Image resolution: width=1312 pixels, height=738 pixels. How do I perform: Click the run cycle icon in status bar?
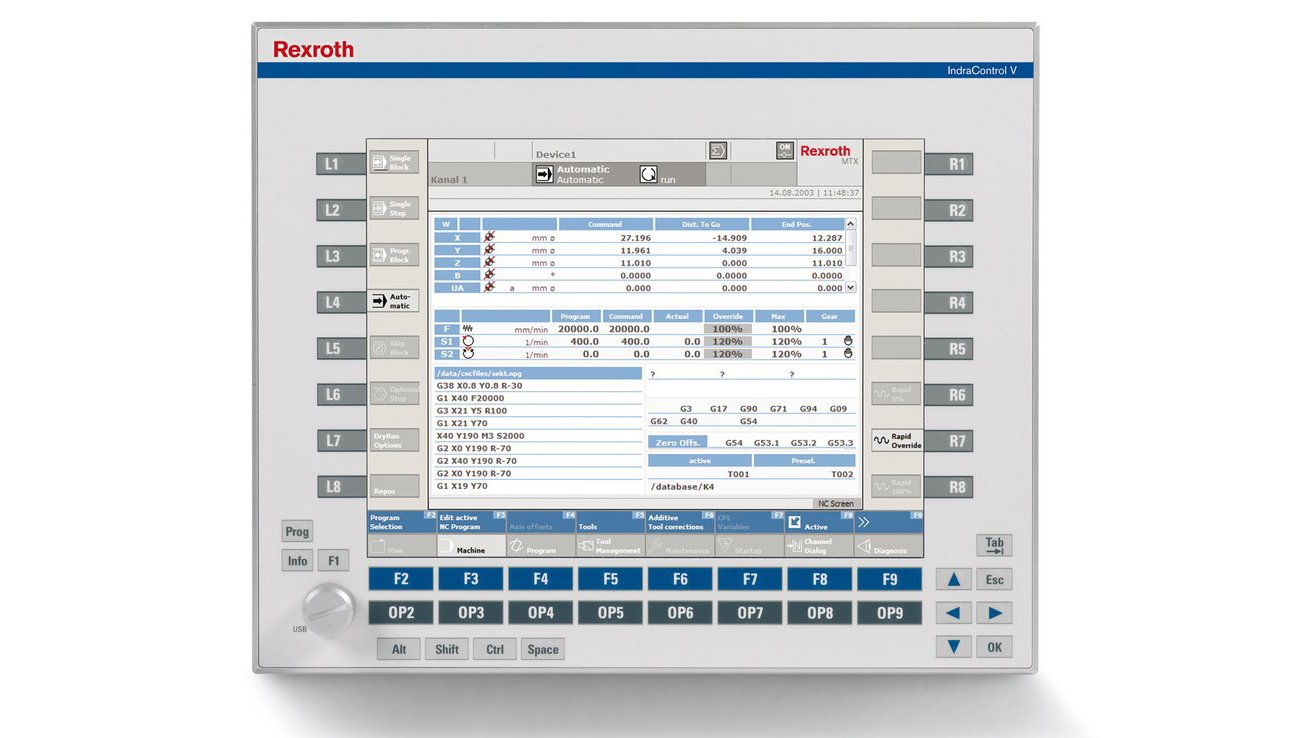pyautogui.click(x=649, y=174)
